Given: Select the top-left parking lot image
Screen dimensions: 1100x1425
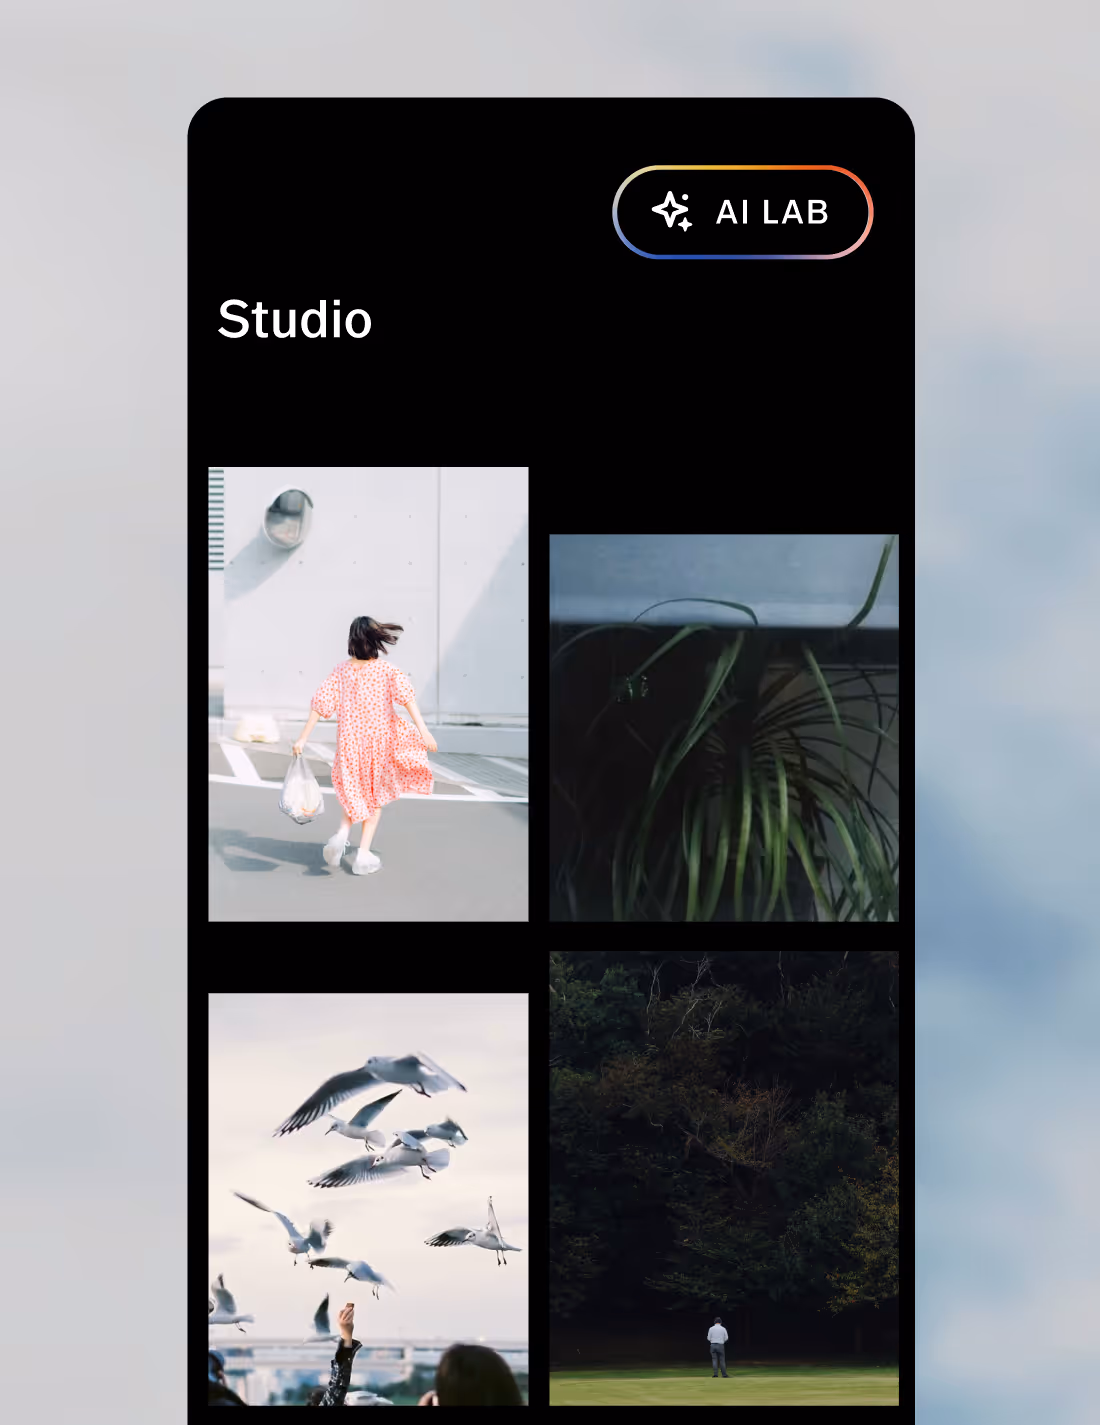Looking at the screenshot, I should pos(368,694).
